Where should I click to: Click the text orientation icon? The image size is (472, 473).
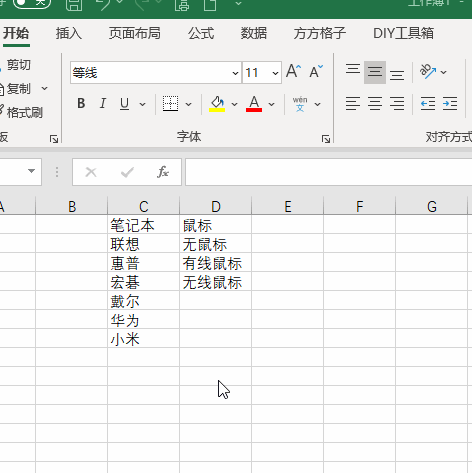coord(428,71)
